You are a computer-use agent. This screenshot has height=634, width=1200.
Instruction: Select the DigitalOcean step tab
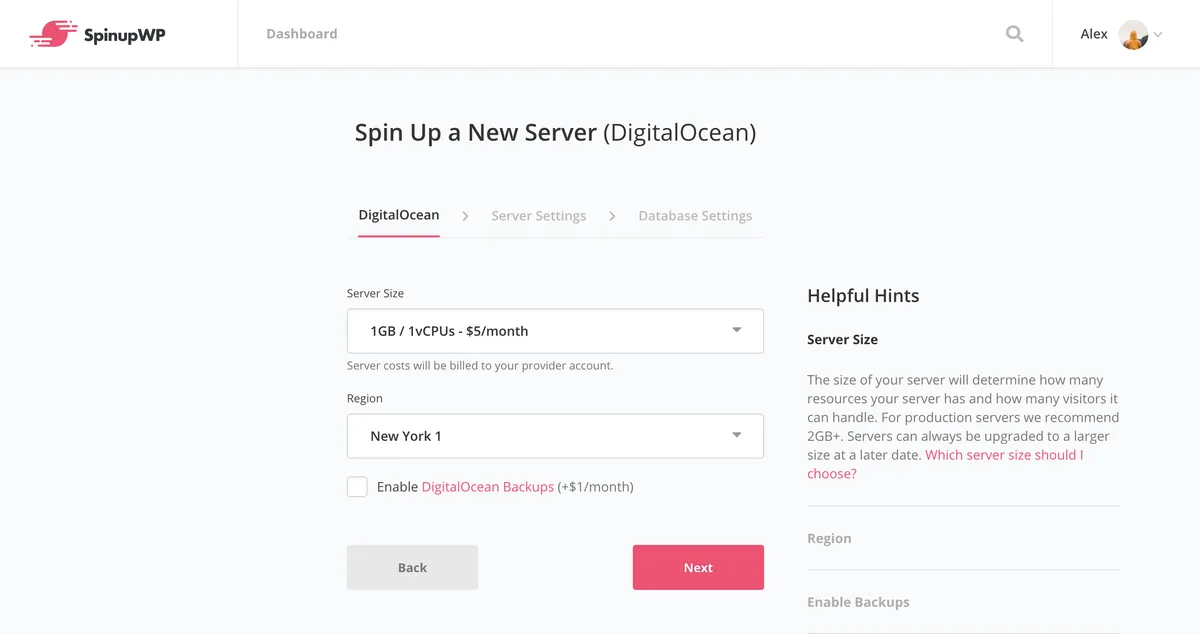coord(398,215)
